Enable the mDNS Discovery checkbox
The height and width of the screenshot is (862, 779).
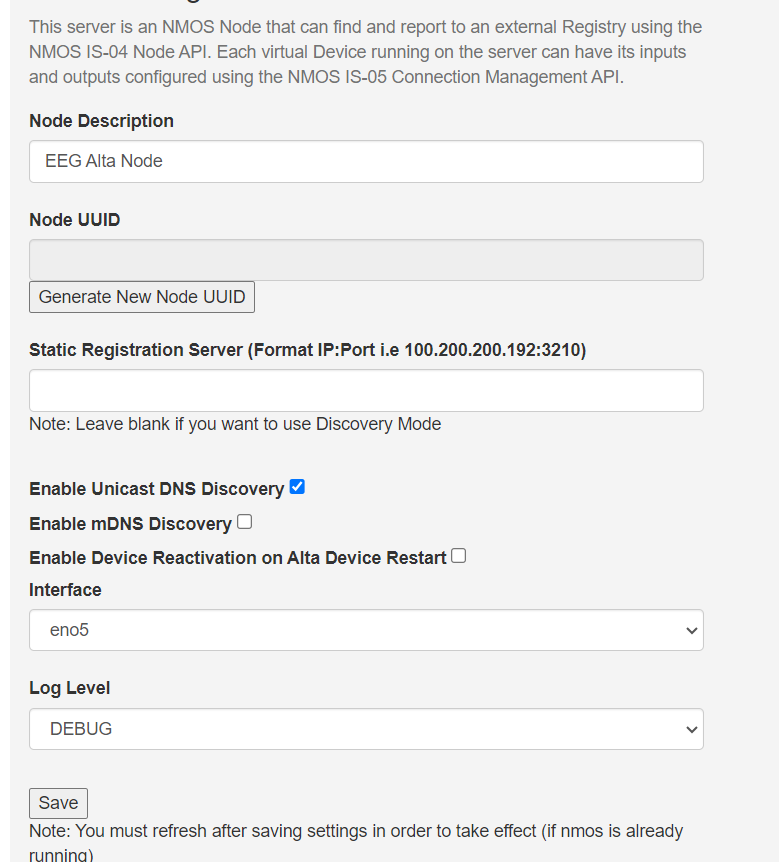[244, 522]
